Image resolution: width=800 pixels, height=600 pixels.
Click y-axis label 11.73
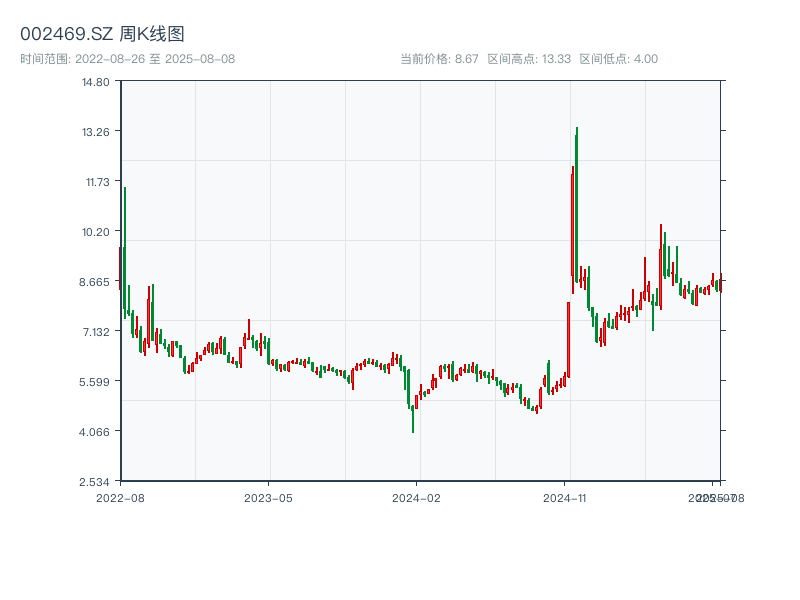point(97,182)
